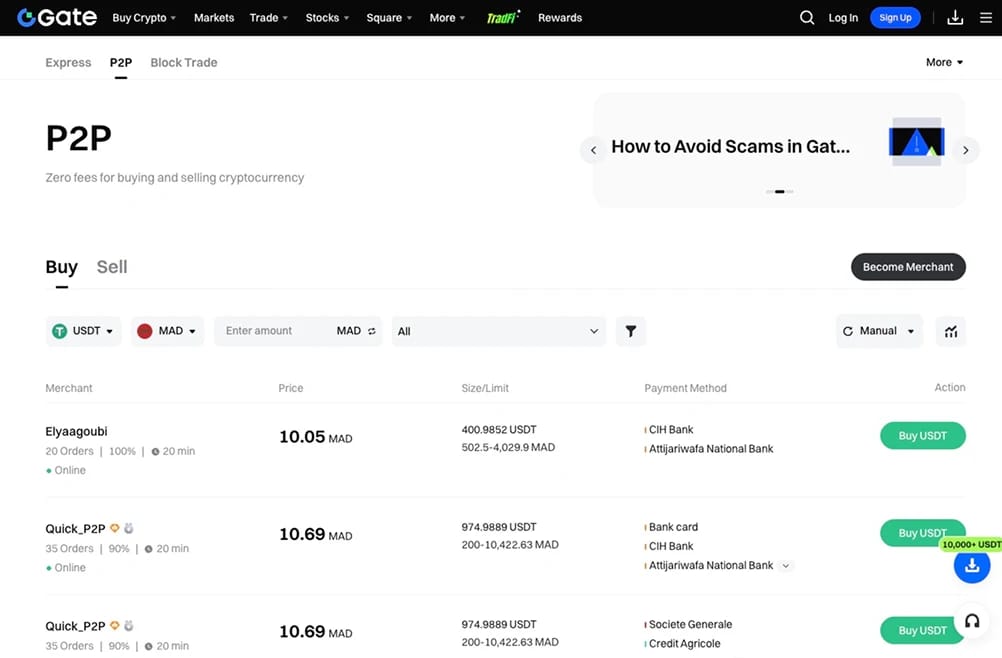The image size is (1002, 658).
Task: Show previous banner slide arrow
Action: coord(593,150)
